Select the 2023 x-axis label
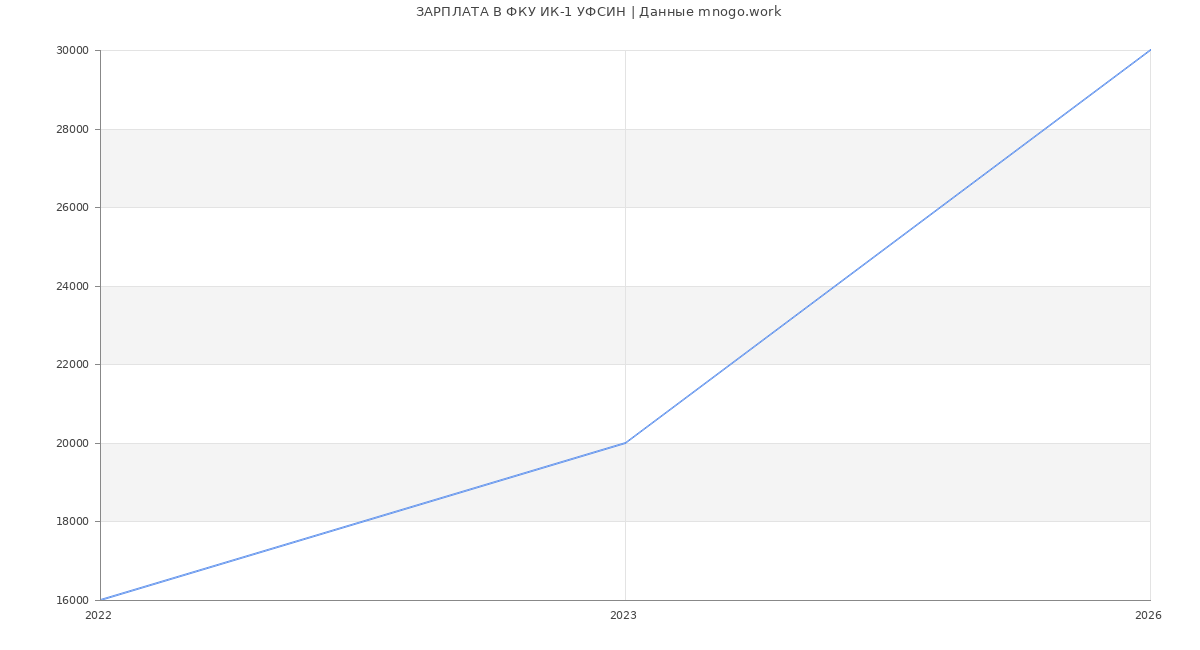This screenshot has height=650, width=1200. [623, 616]
